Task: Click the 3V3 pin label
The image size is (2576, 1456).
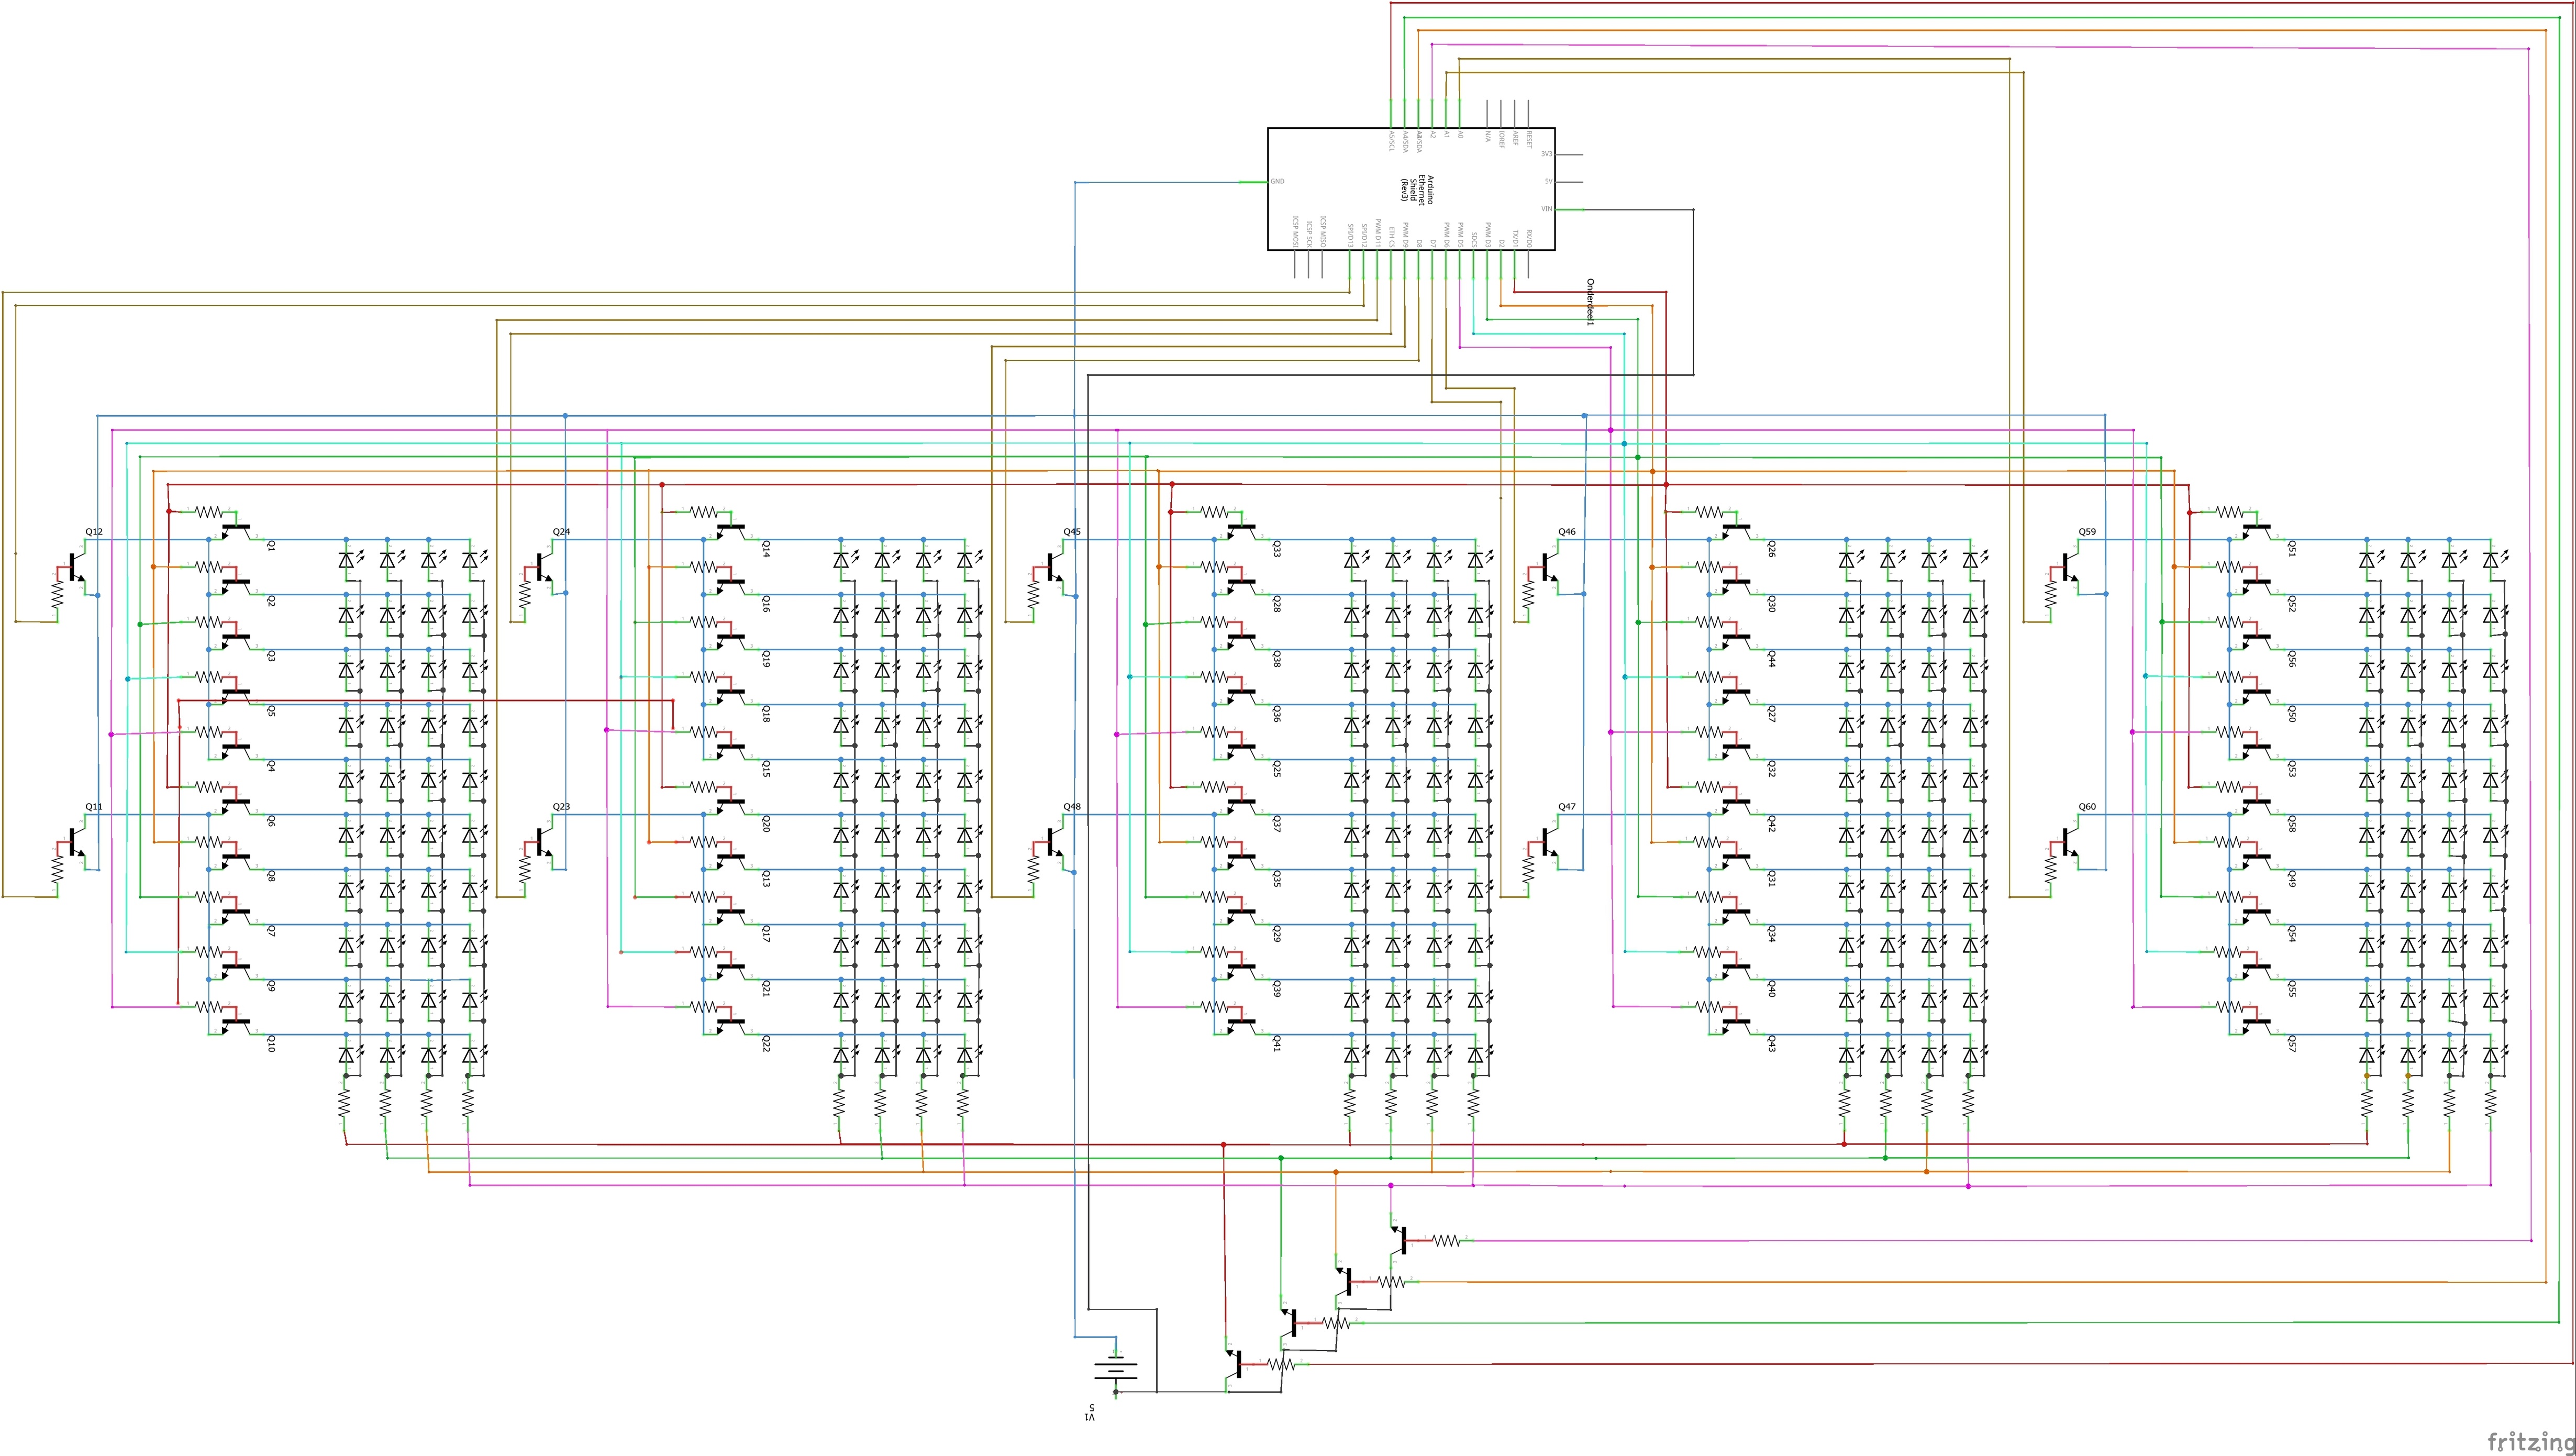Action: pos(1547,154)
